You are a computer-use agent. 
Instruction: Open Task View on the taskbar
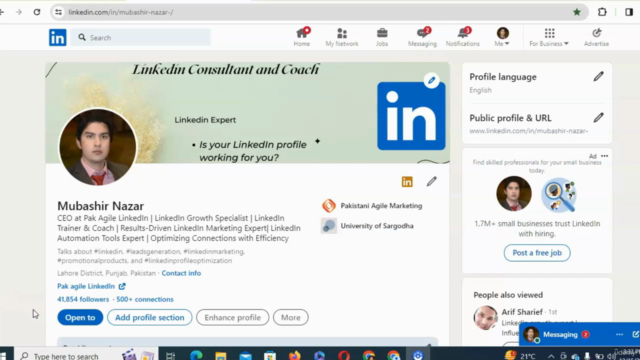click(171, 356)
